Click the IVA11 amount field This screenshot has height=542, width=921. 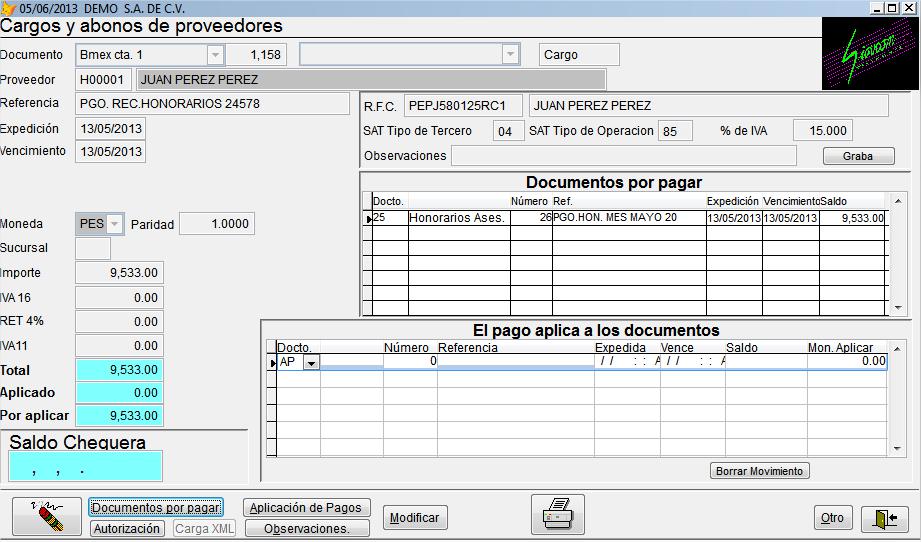119,346
